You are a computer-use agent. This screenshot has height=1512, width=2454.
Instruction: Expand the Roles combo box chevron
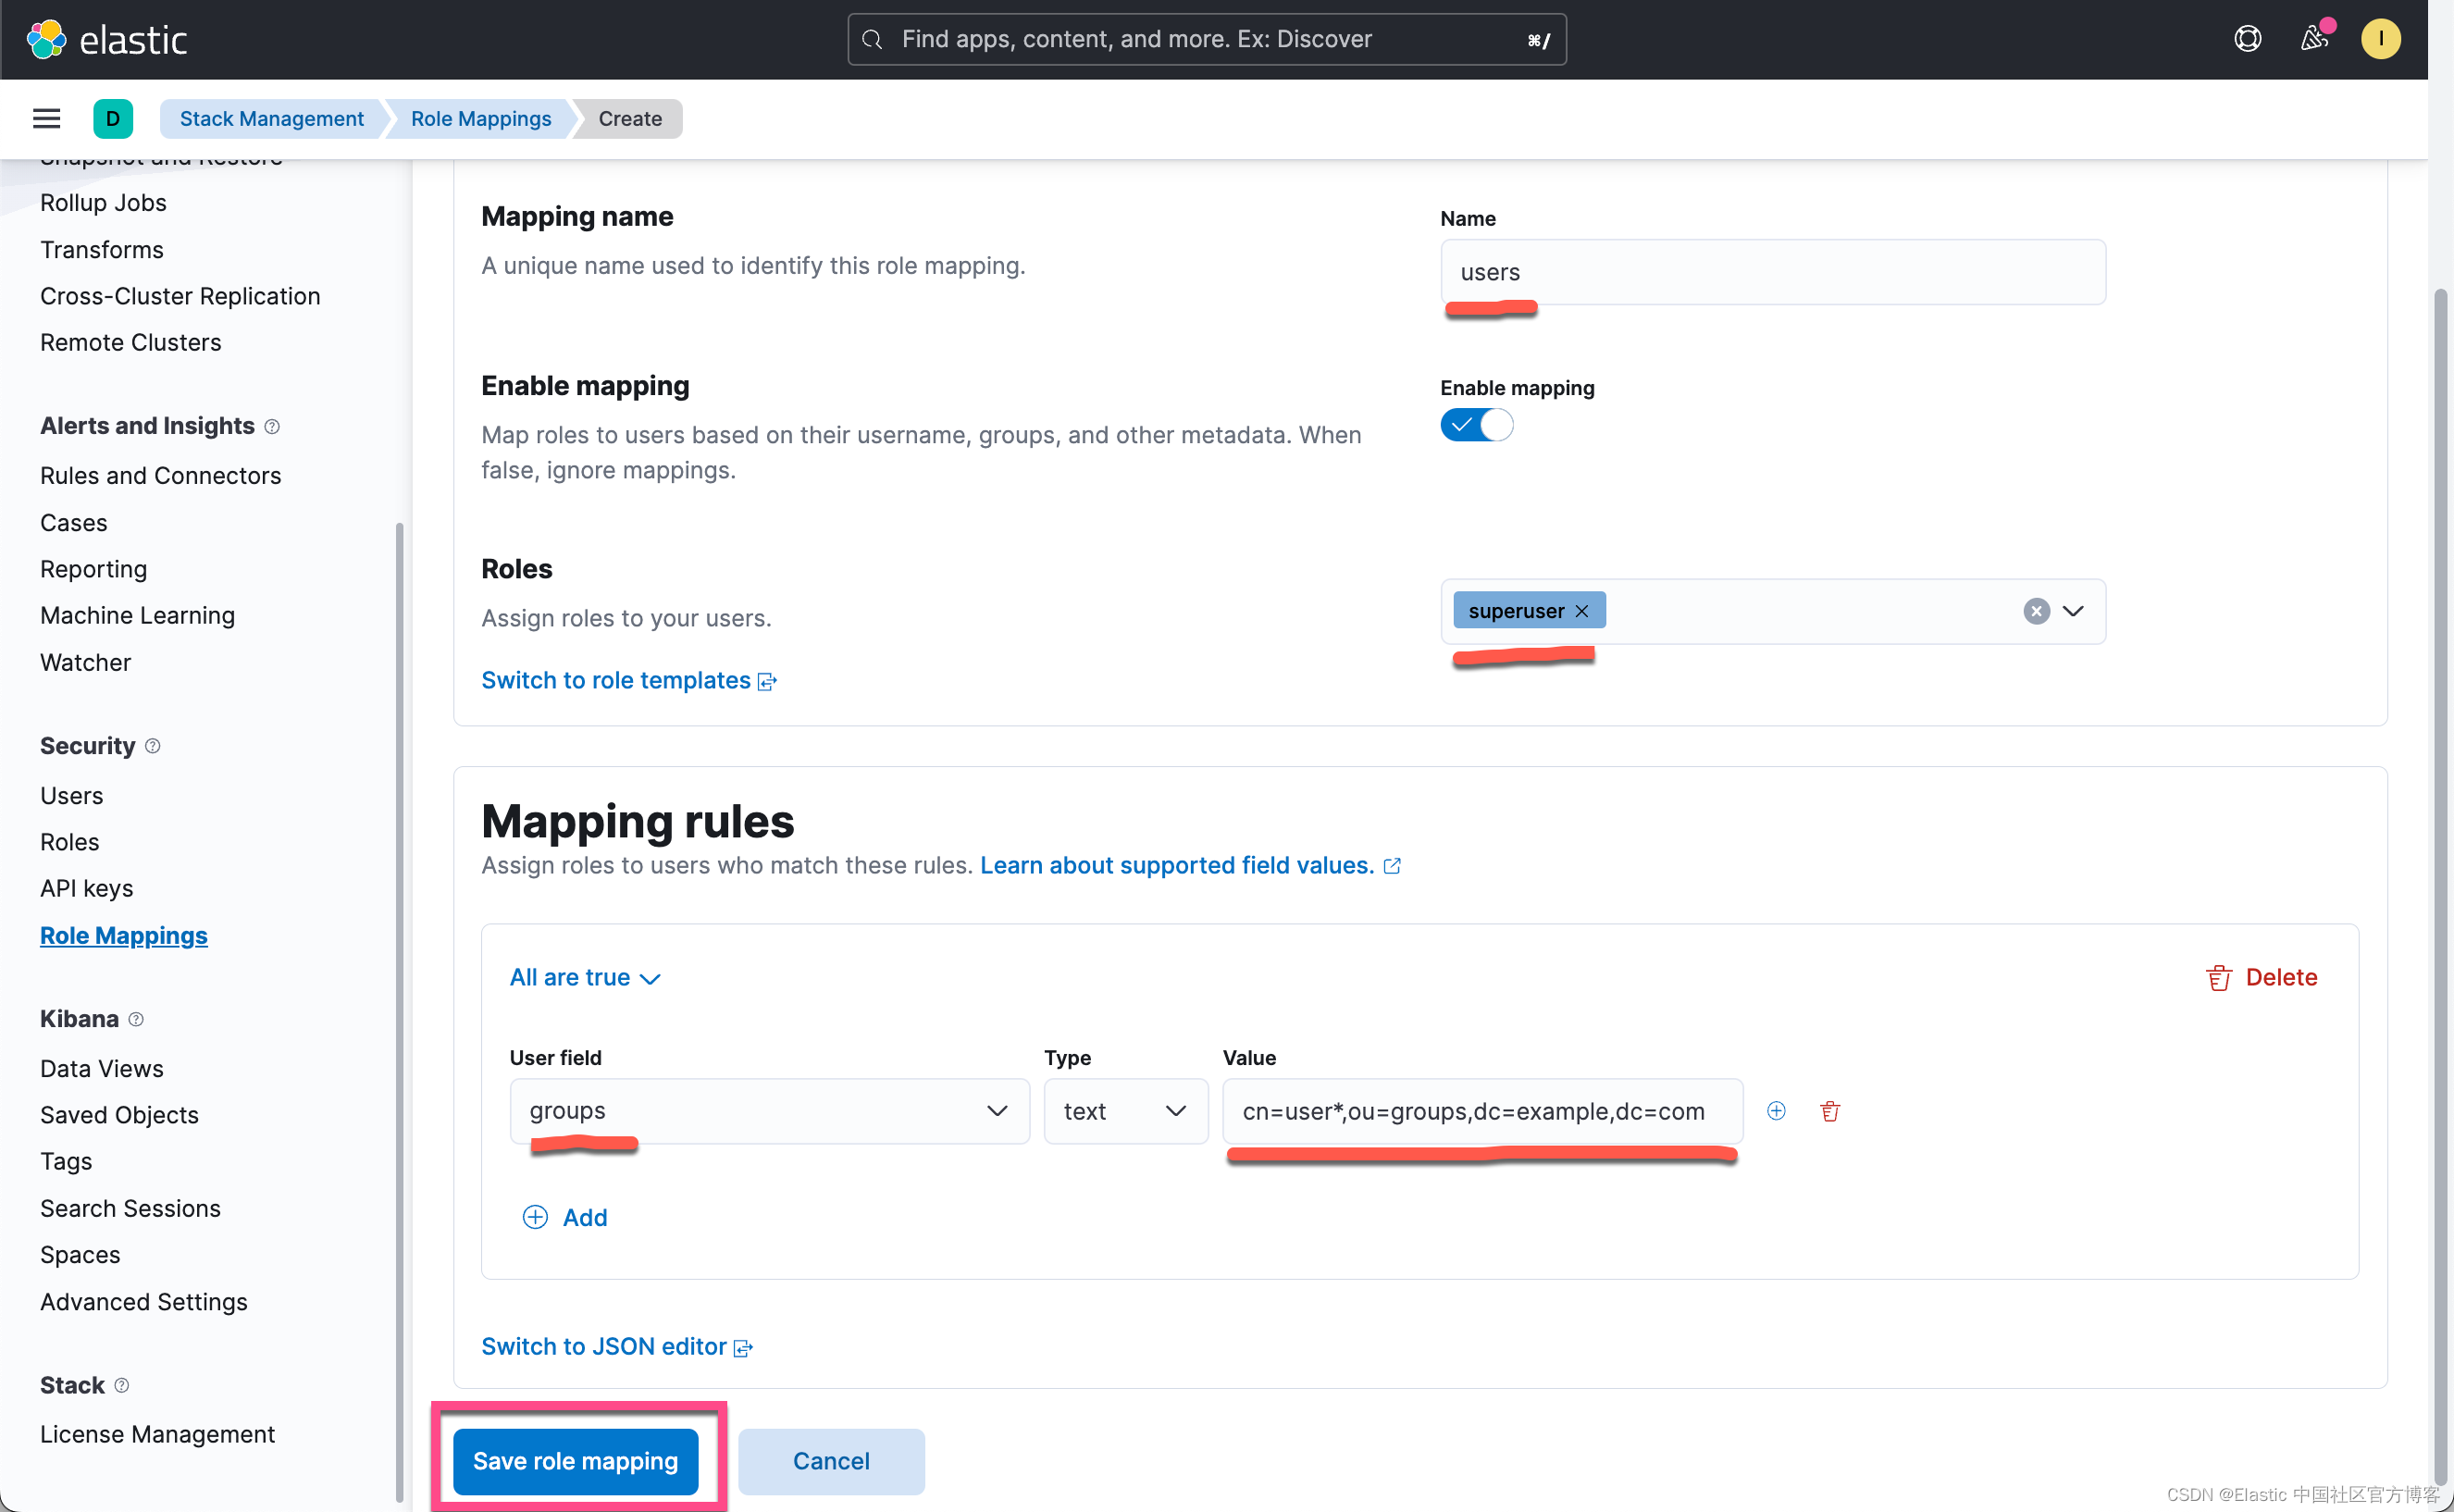(2073, 611)
